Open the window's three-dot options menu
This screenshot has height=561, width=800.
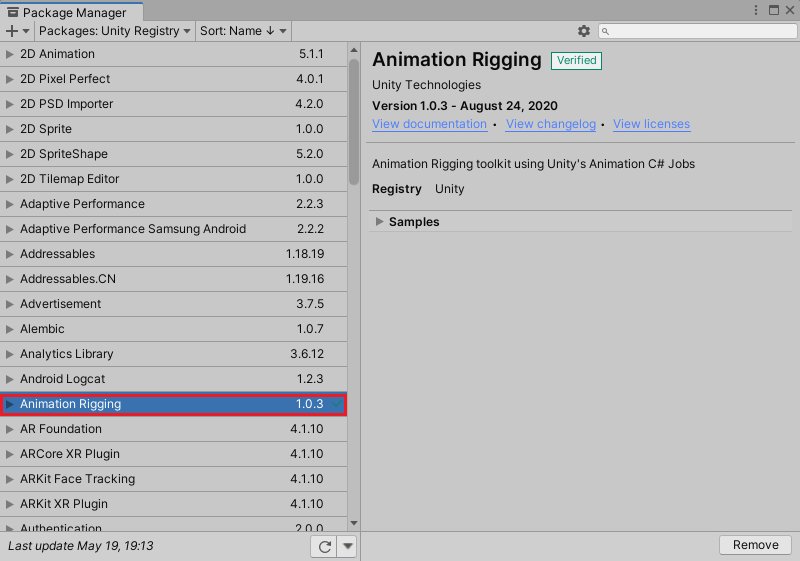757,10
